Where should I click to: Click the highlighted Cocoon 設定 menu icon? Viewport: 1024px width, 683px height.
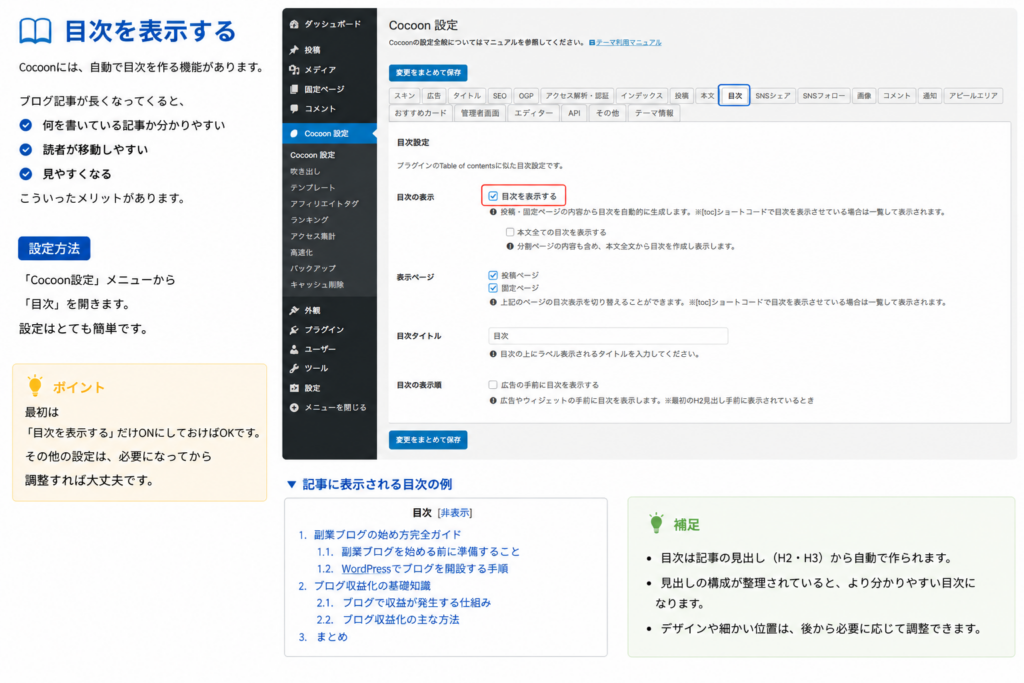point(294,133)
